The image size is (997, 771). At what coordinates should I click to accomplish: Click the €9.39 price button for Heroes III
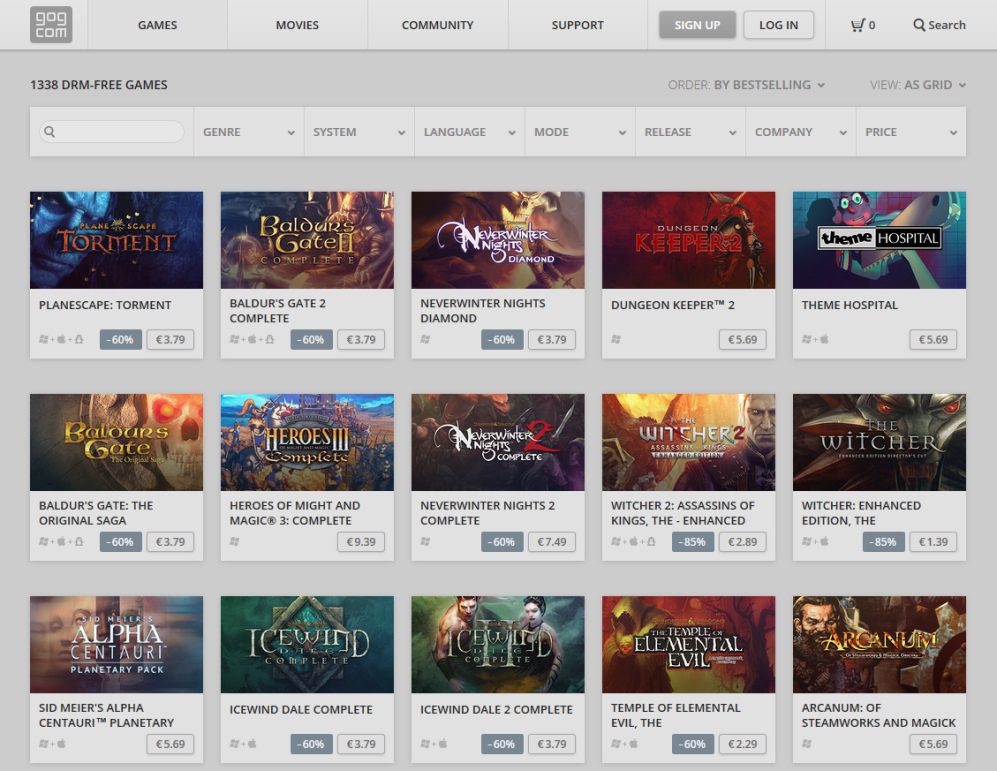point(360,542)
